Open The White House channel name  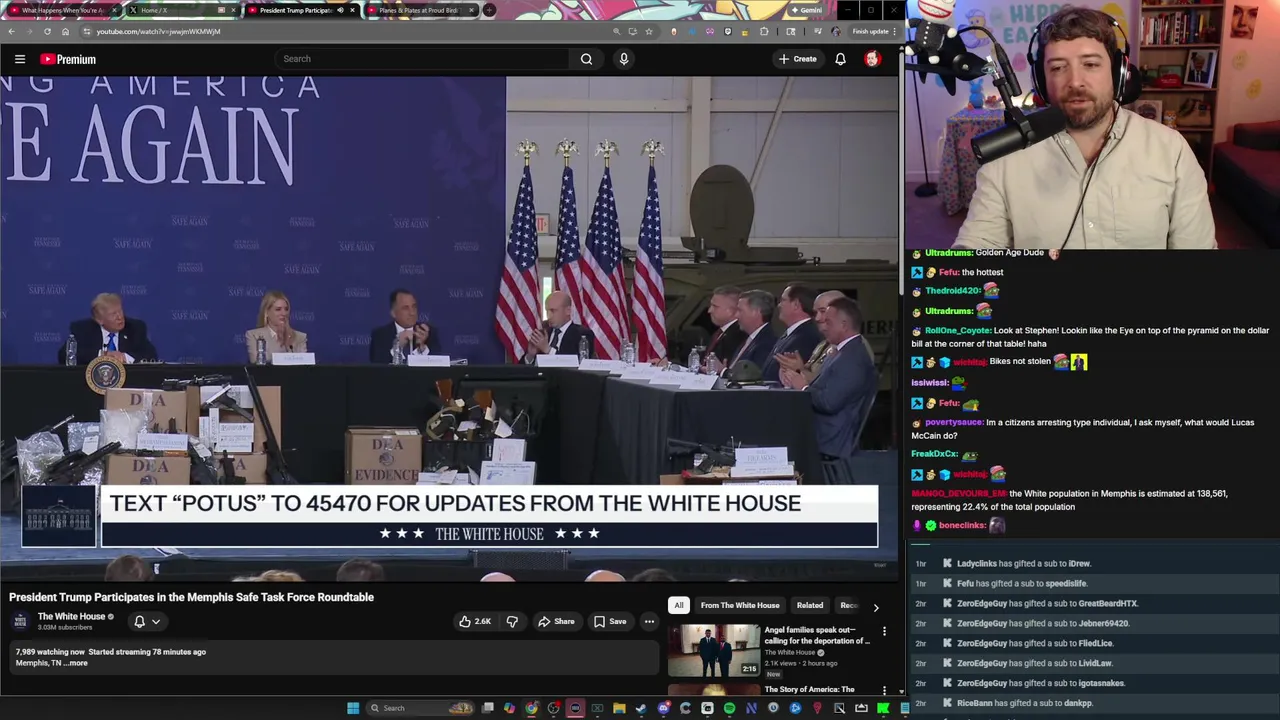coord(71,617)
